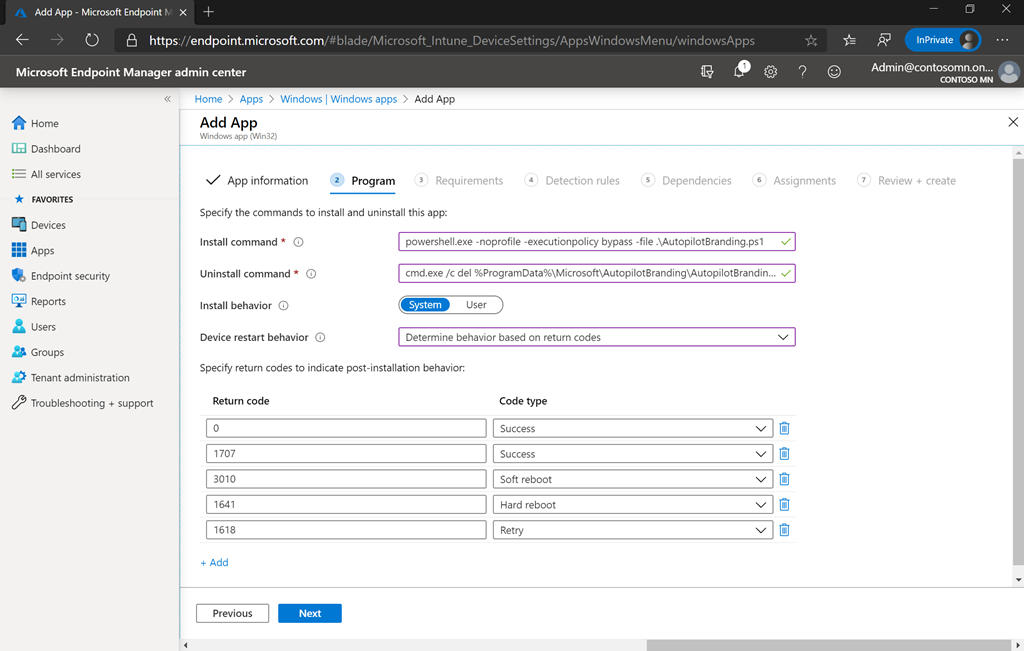Click the Next button
The image size is (1024, 651).
310,613
